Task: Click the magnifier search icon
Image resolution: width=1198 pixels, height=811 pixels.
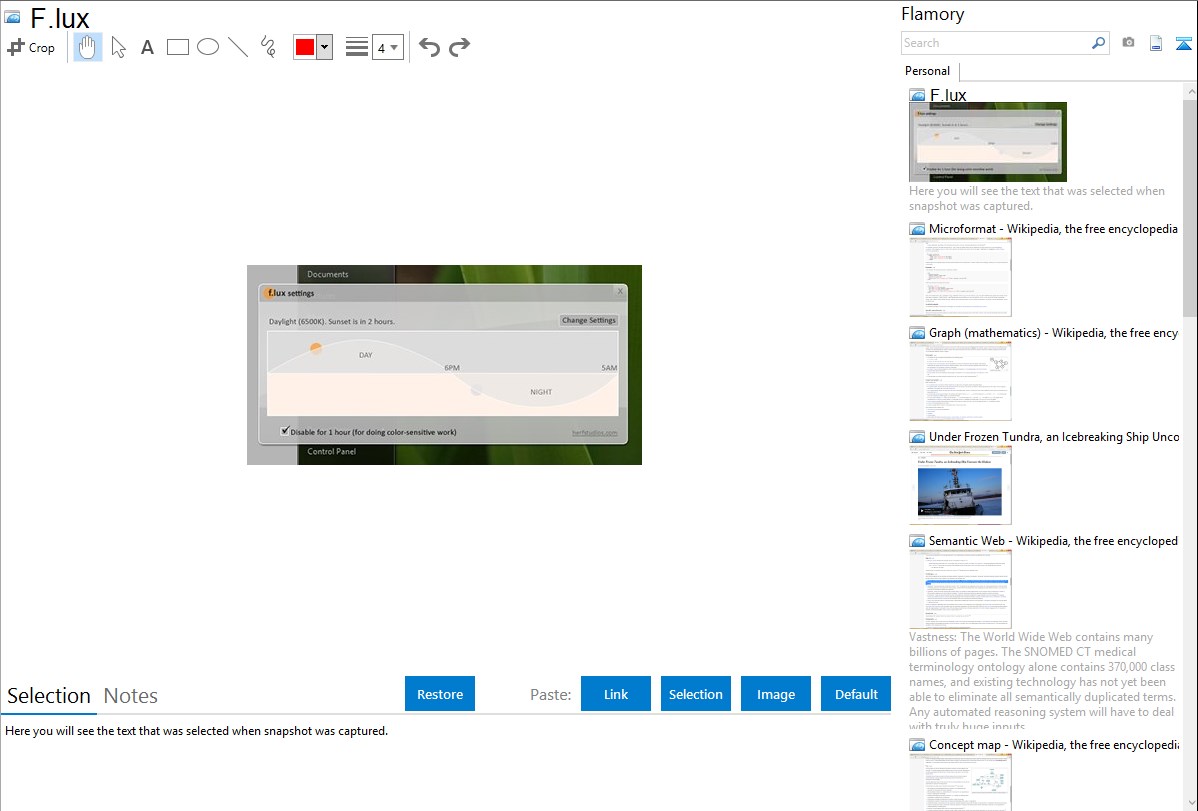Action: (x=1099, y=43)
